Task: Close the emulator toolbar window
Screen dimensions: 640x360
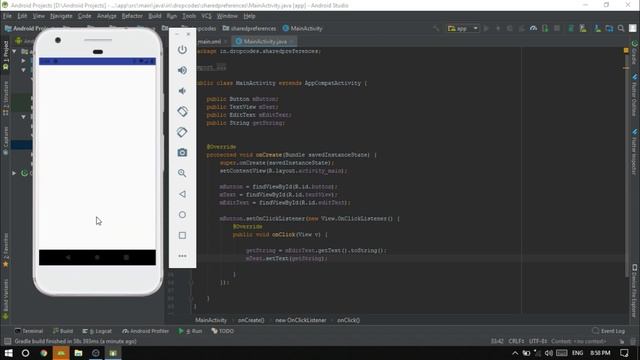Action: (188, 34)
